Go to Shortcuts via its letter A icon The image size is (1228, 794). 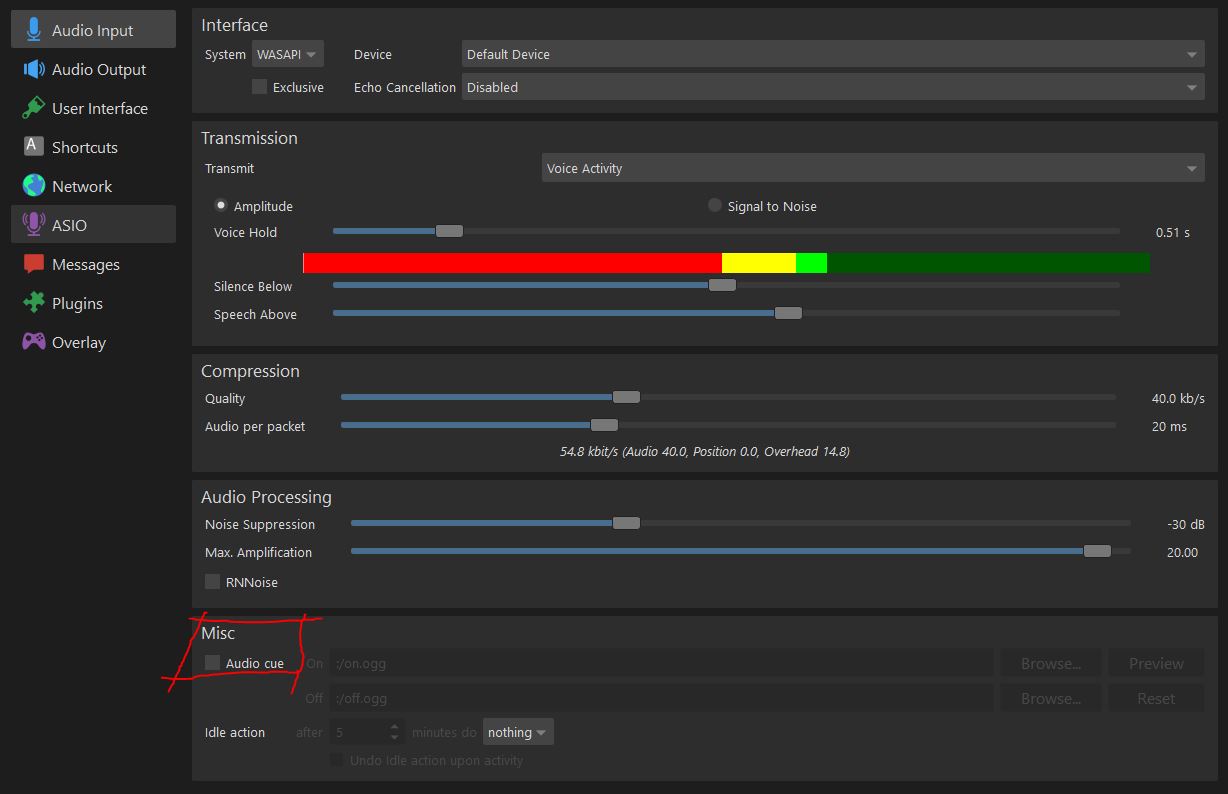point(34,146)
